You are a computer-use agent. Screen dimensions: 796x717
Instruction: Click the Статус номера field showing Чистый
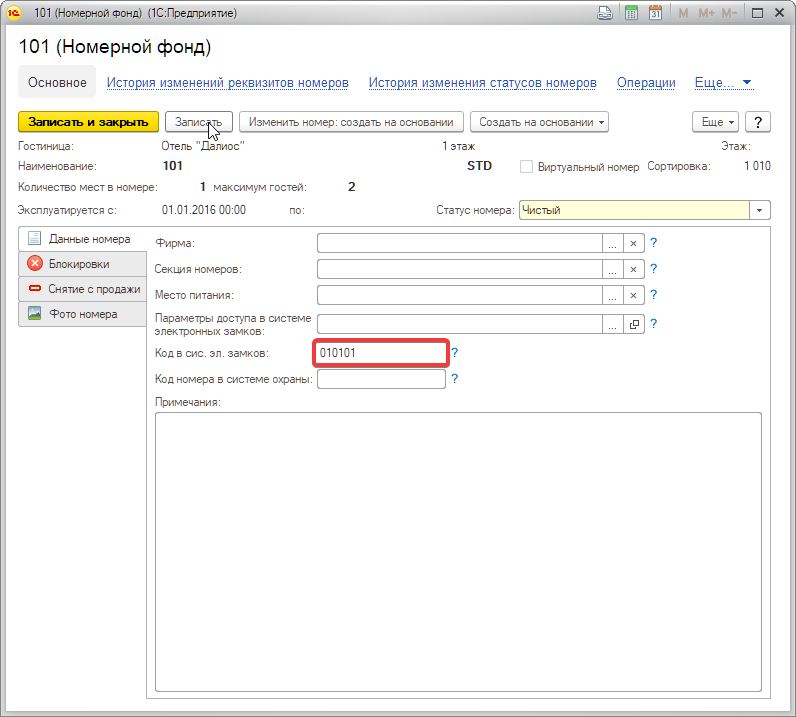pyautogui.click(x=634, y=210)
